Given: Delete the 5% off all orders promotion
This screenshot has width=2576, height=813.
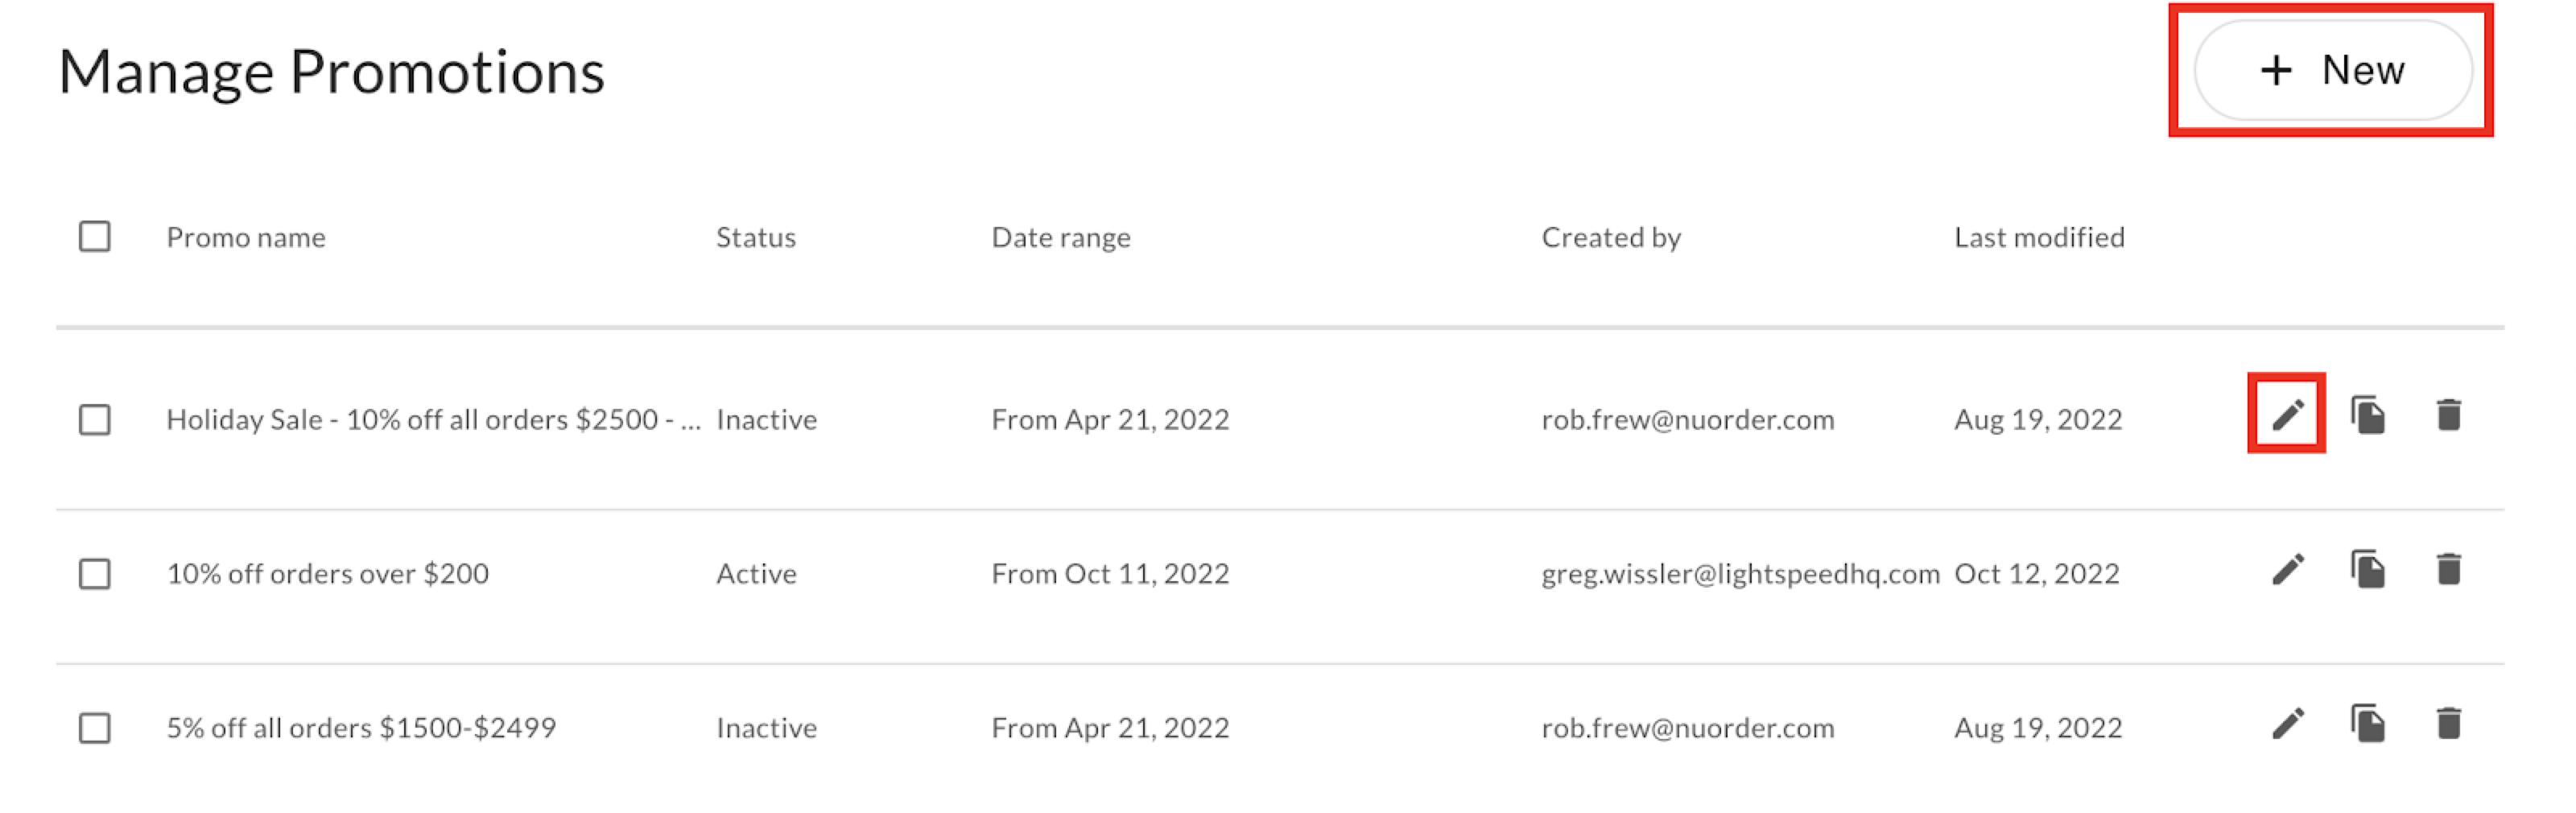Looking at the screenshot, I should pos(2448,724).
